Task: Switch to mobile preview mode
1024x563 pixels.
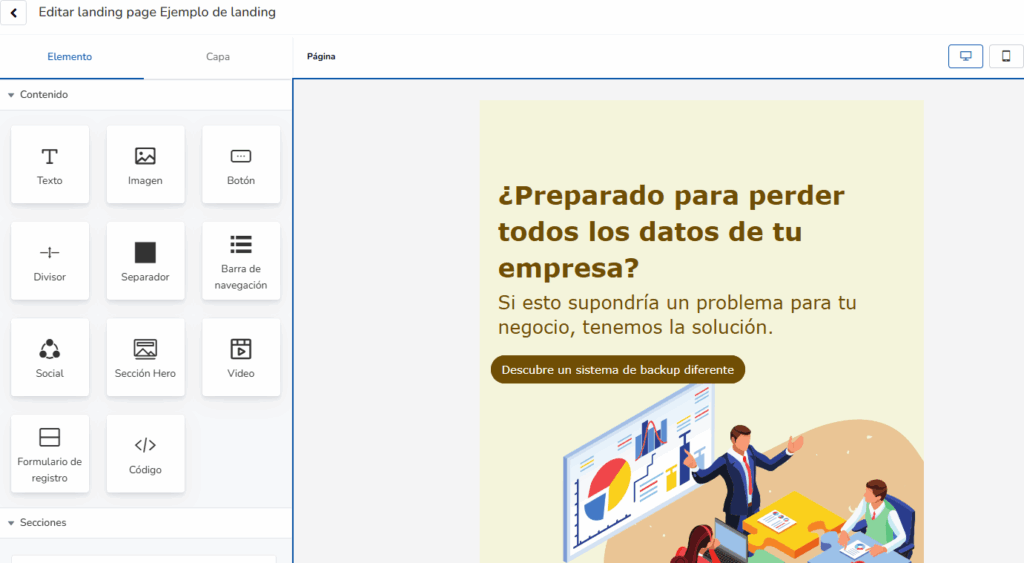Action: tap(1006, 56)
